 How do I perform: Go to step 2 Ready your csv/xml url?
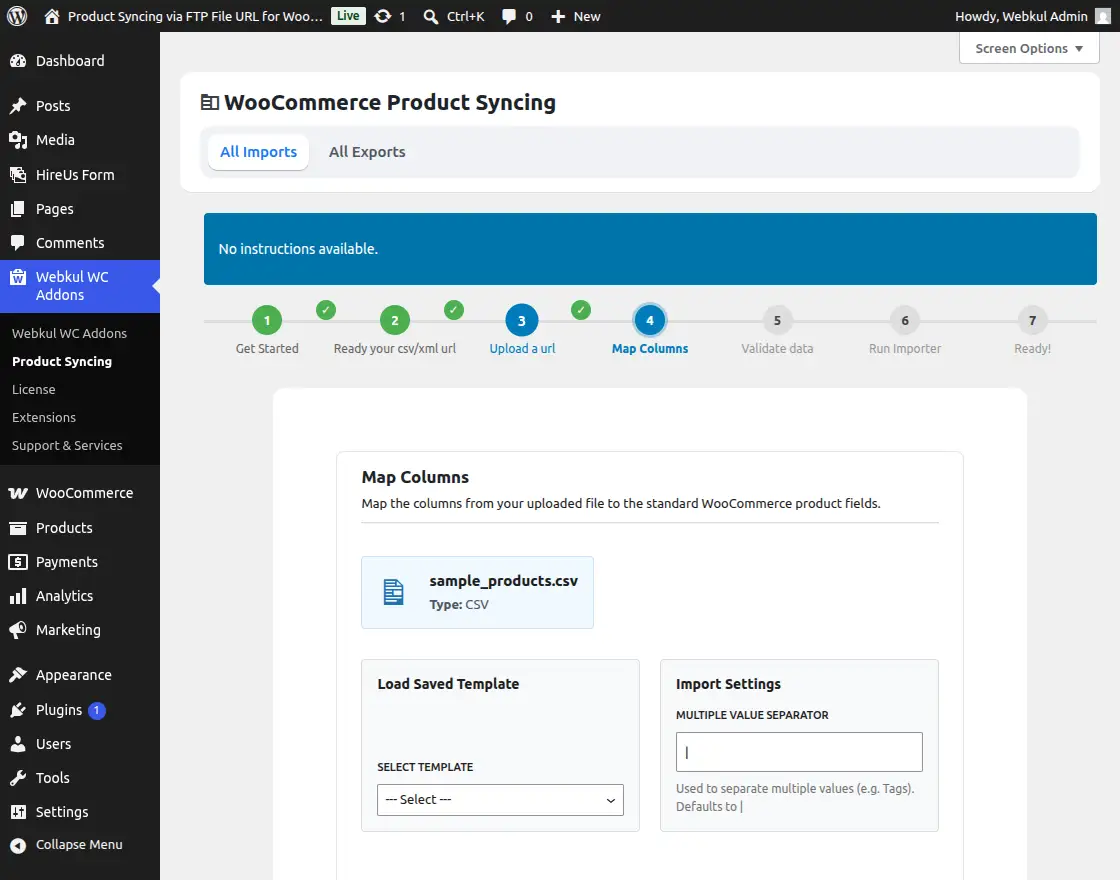point(395,321)
